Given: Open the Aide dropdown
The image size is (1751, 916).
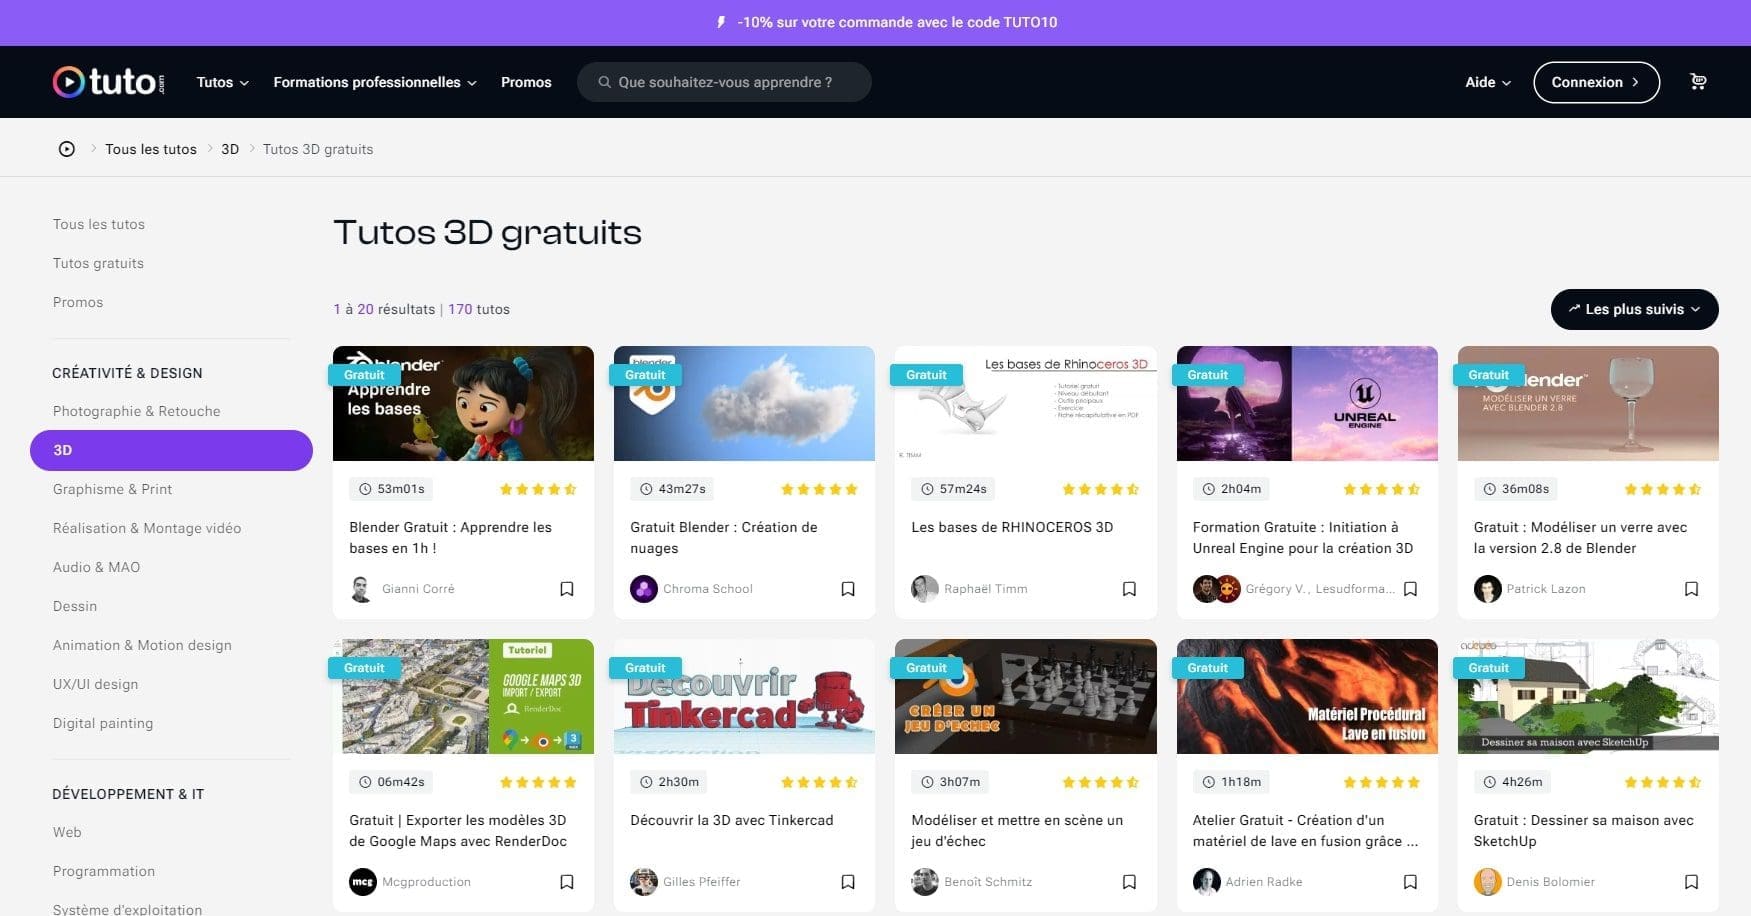Looking at the screenshot, I should pos(1488,82).
